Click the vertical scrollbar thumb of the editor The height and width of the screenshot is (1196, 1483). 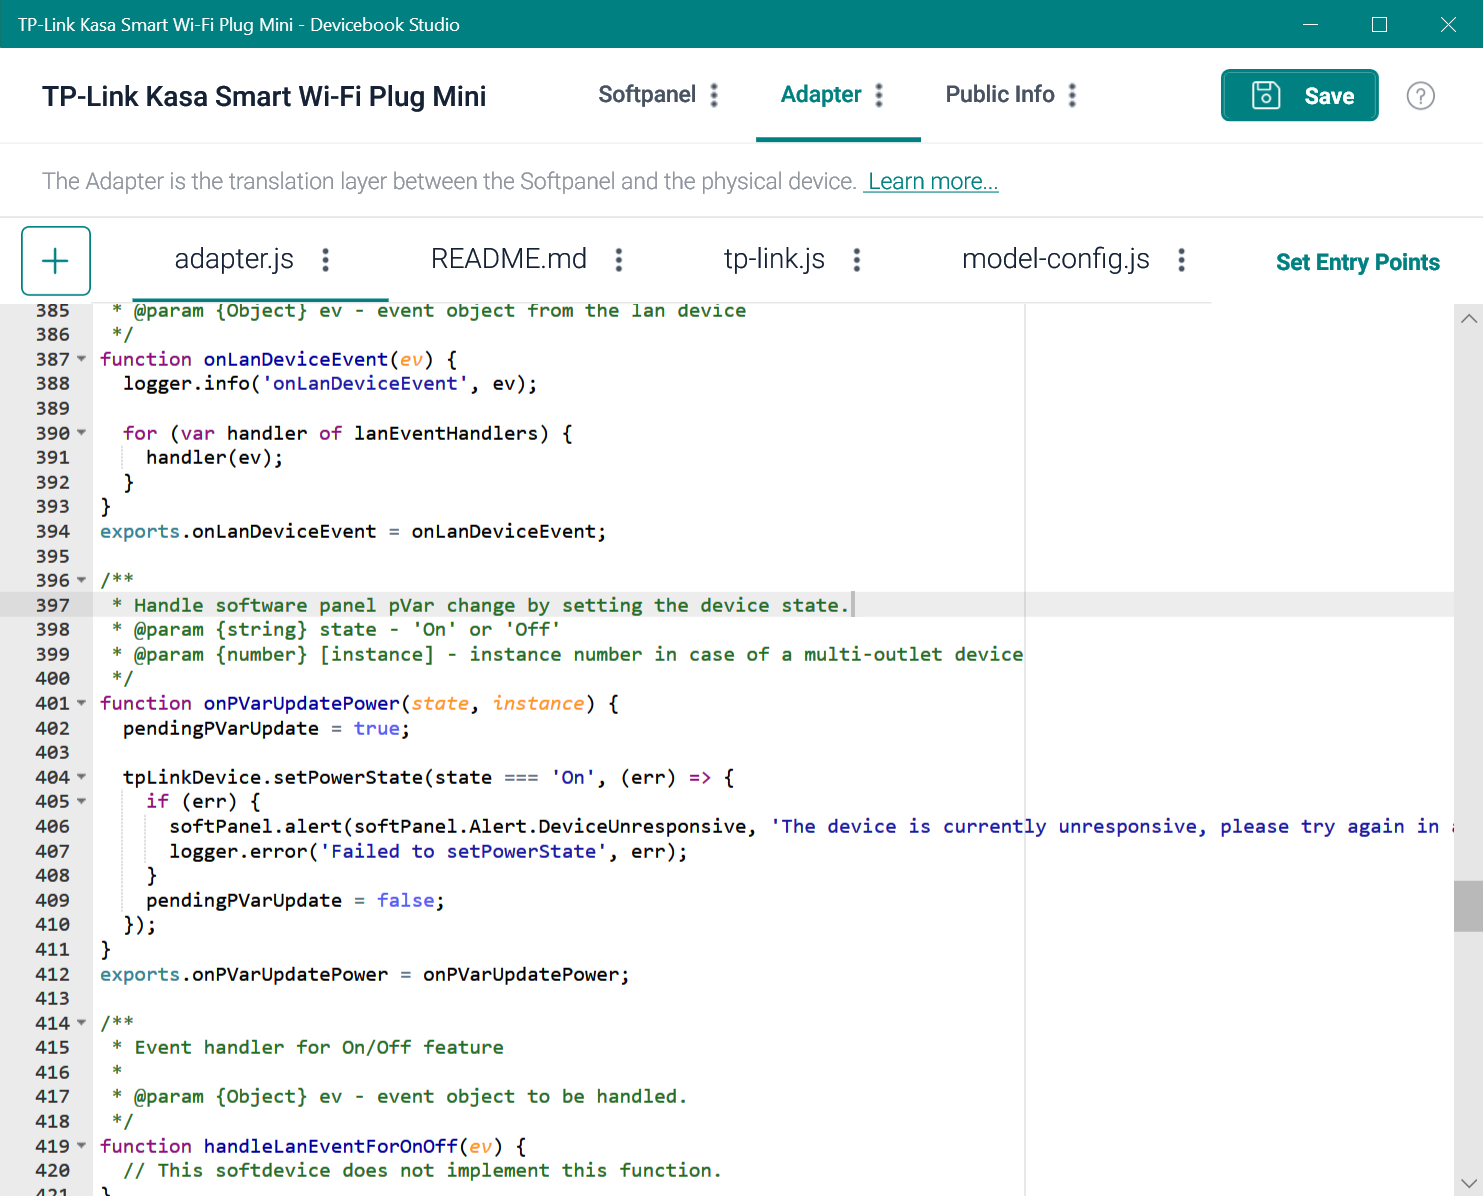(1468, 906)
